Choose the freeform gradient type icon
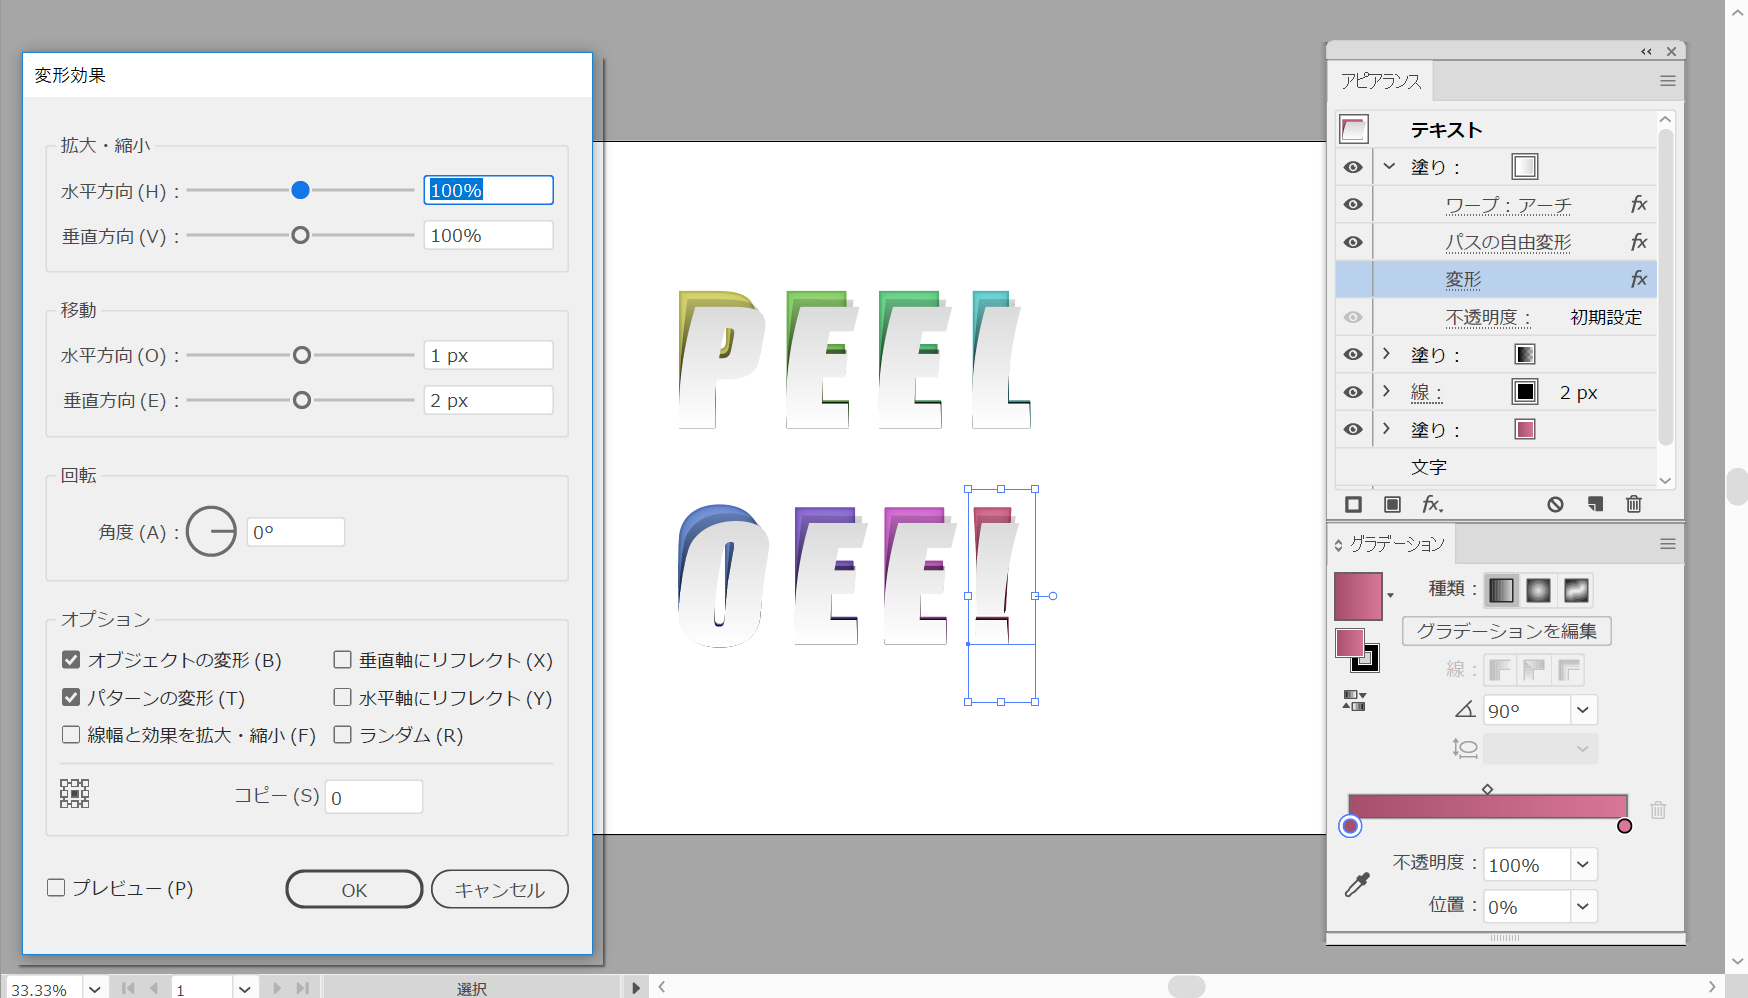 click(x=1575, y=590)
